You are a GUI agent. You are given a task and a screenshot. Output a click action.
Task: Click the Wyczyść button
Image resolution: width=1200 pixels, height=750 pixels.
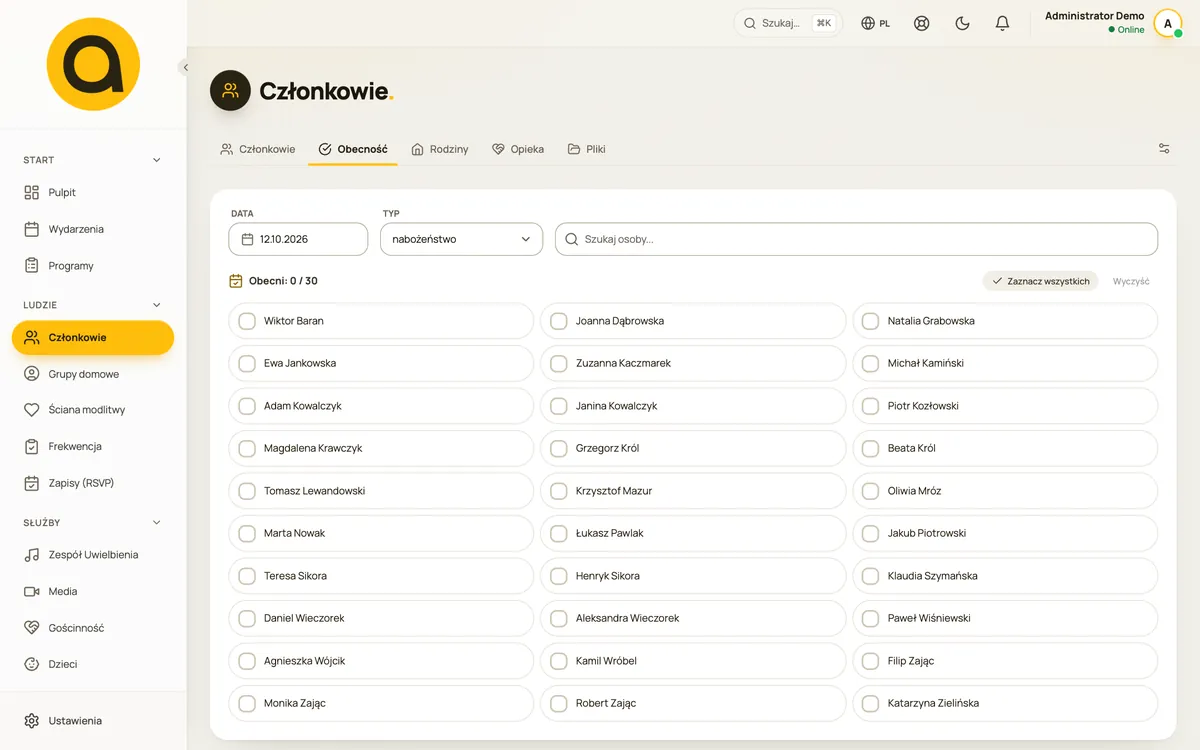[x=1131, y=281]
